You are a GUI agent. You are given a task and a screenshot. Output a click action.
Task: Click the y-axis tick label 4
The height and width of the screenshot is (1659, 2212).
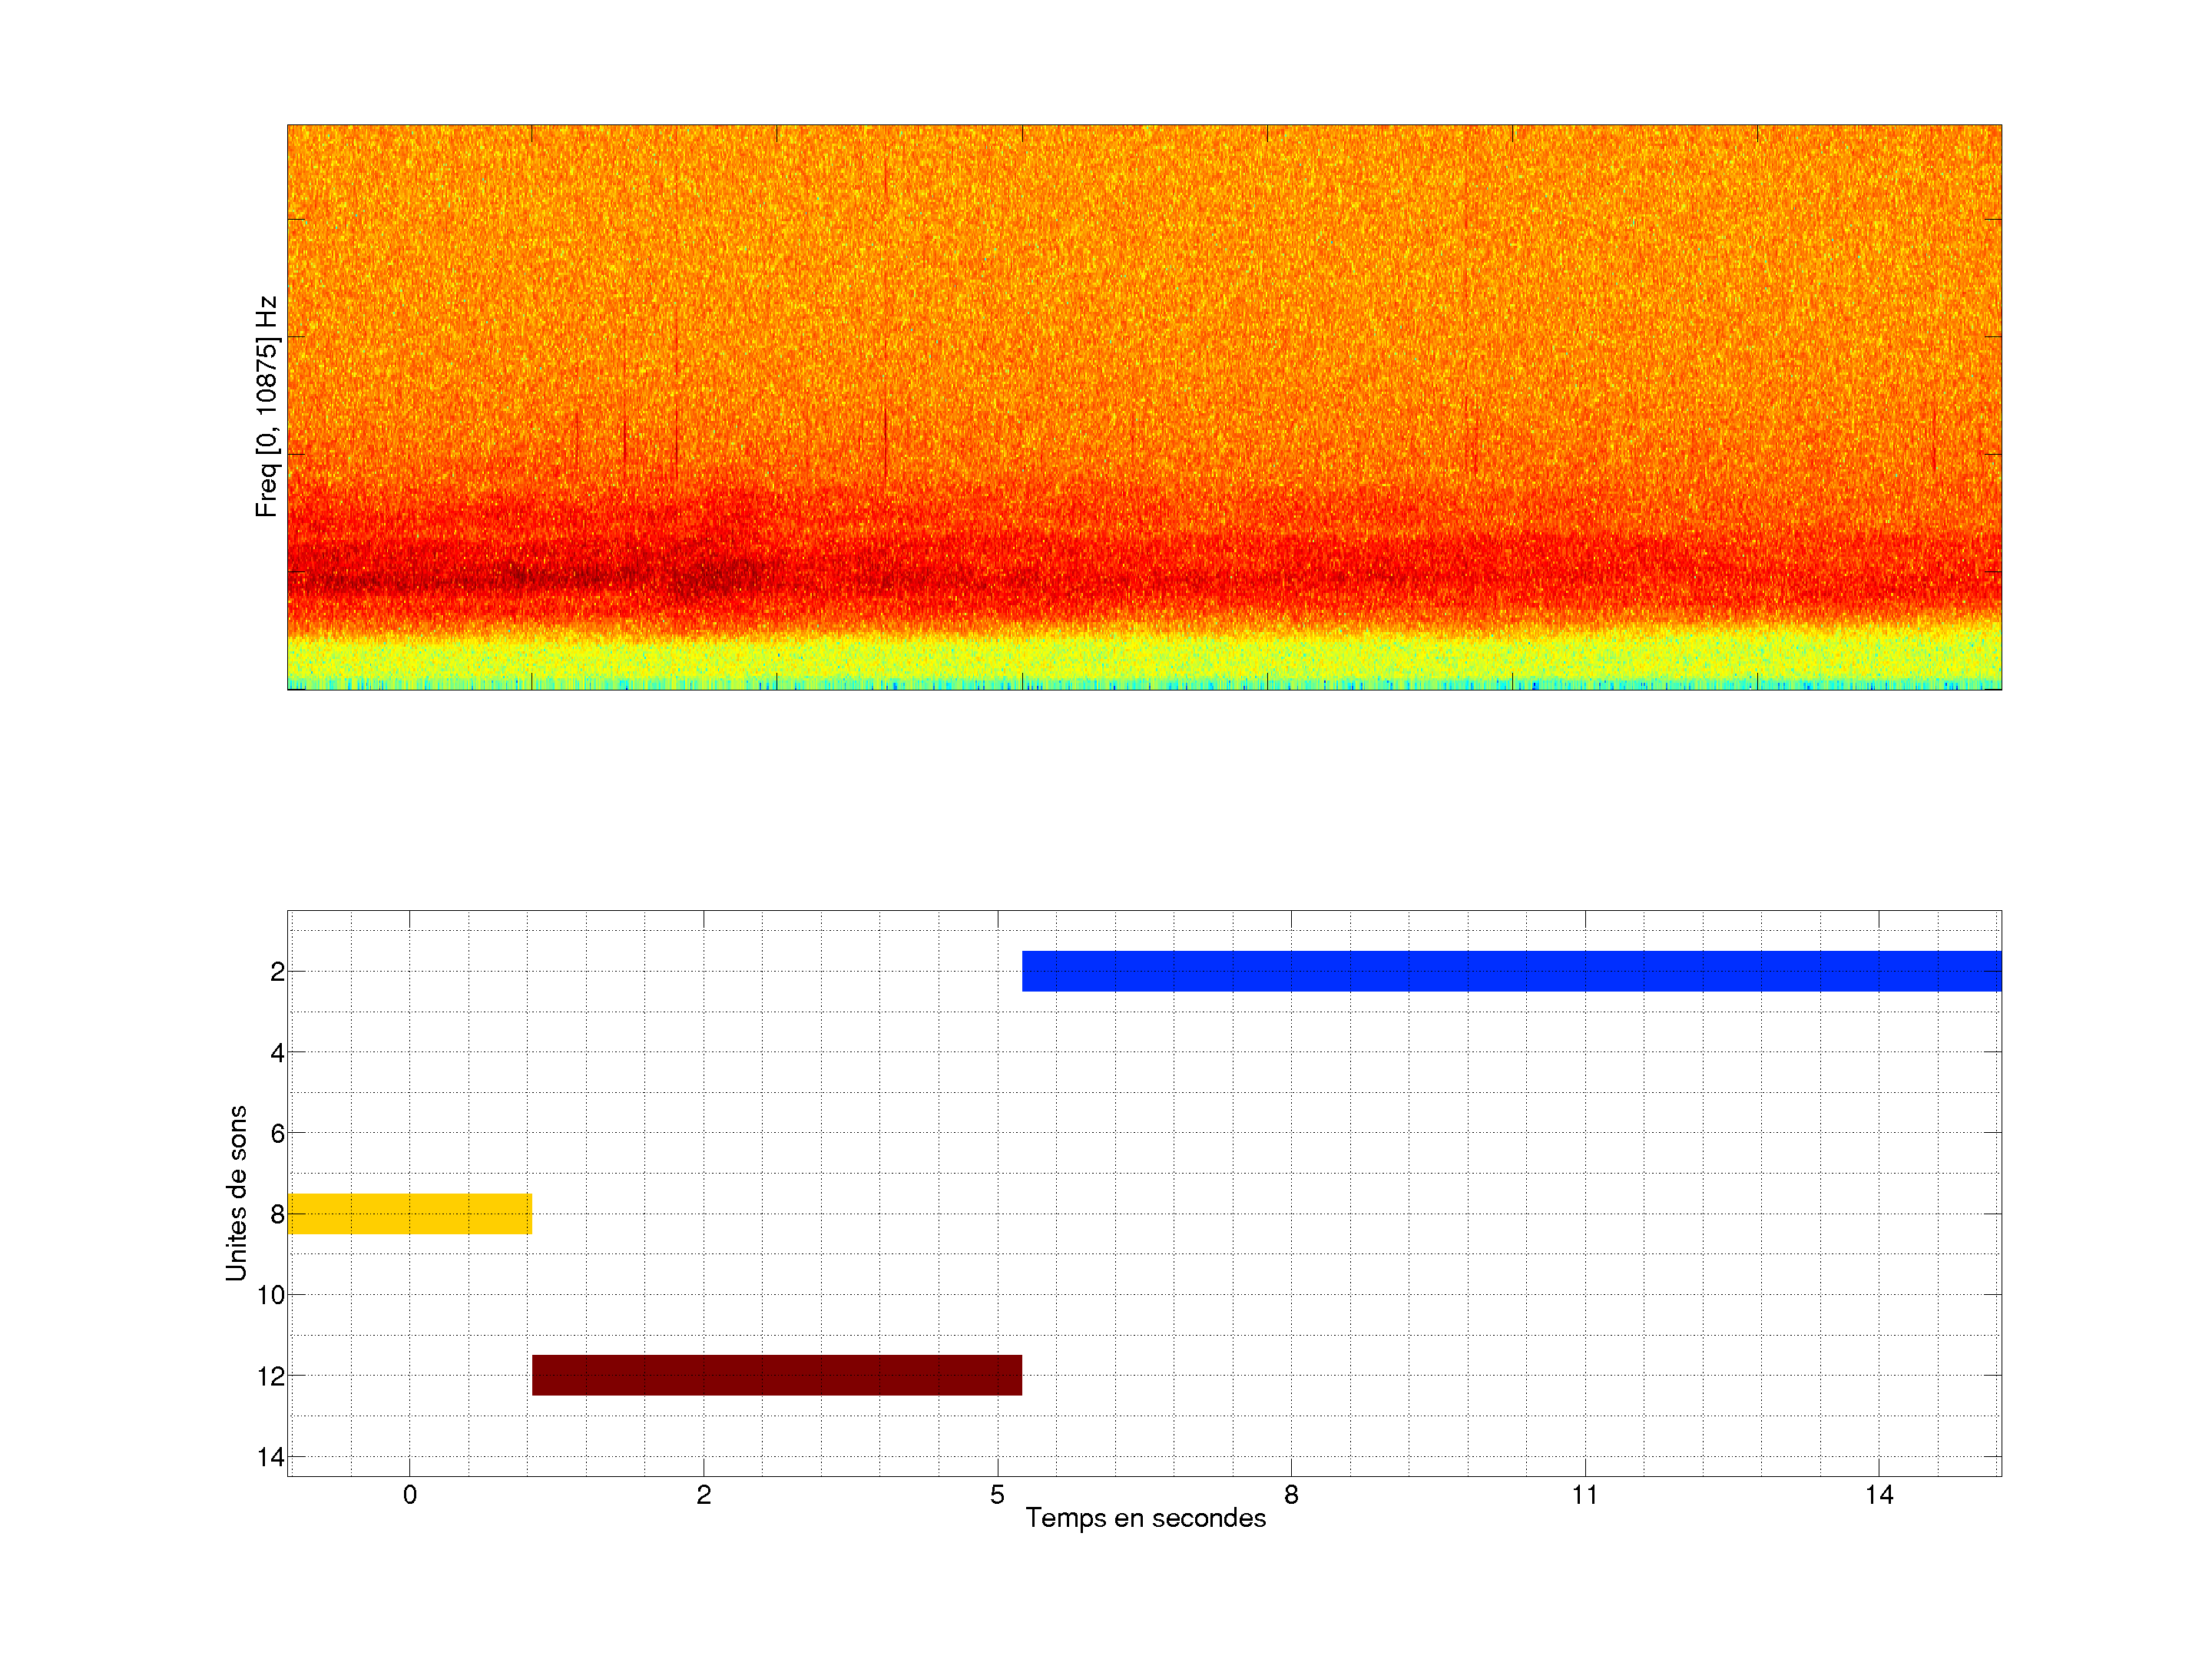click(x=277, y=1053)
